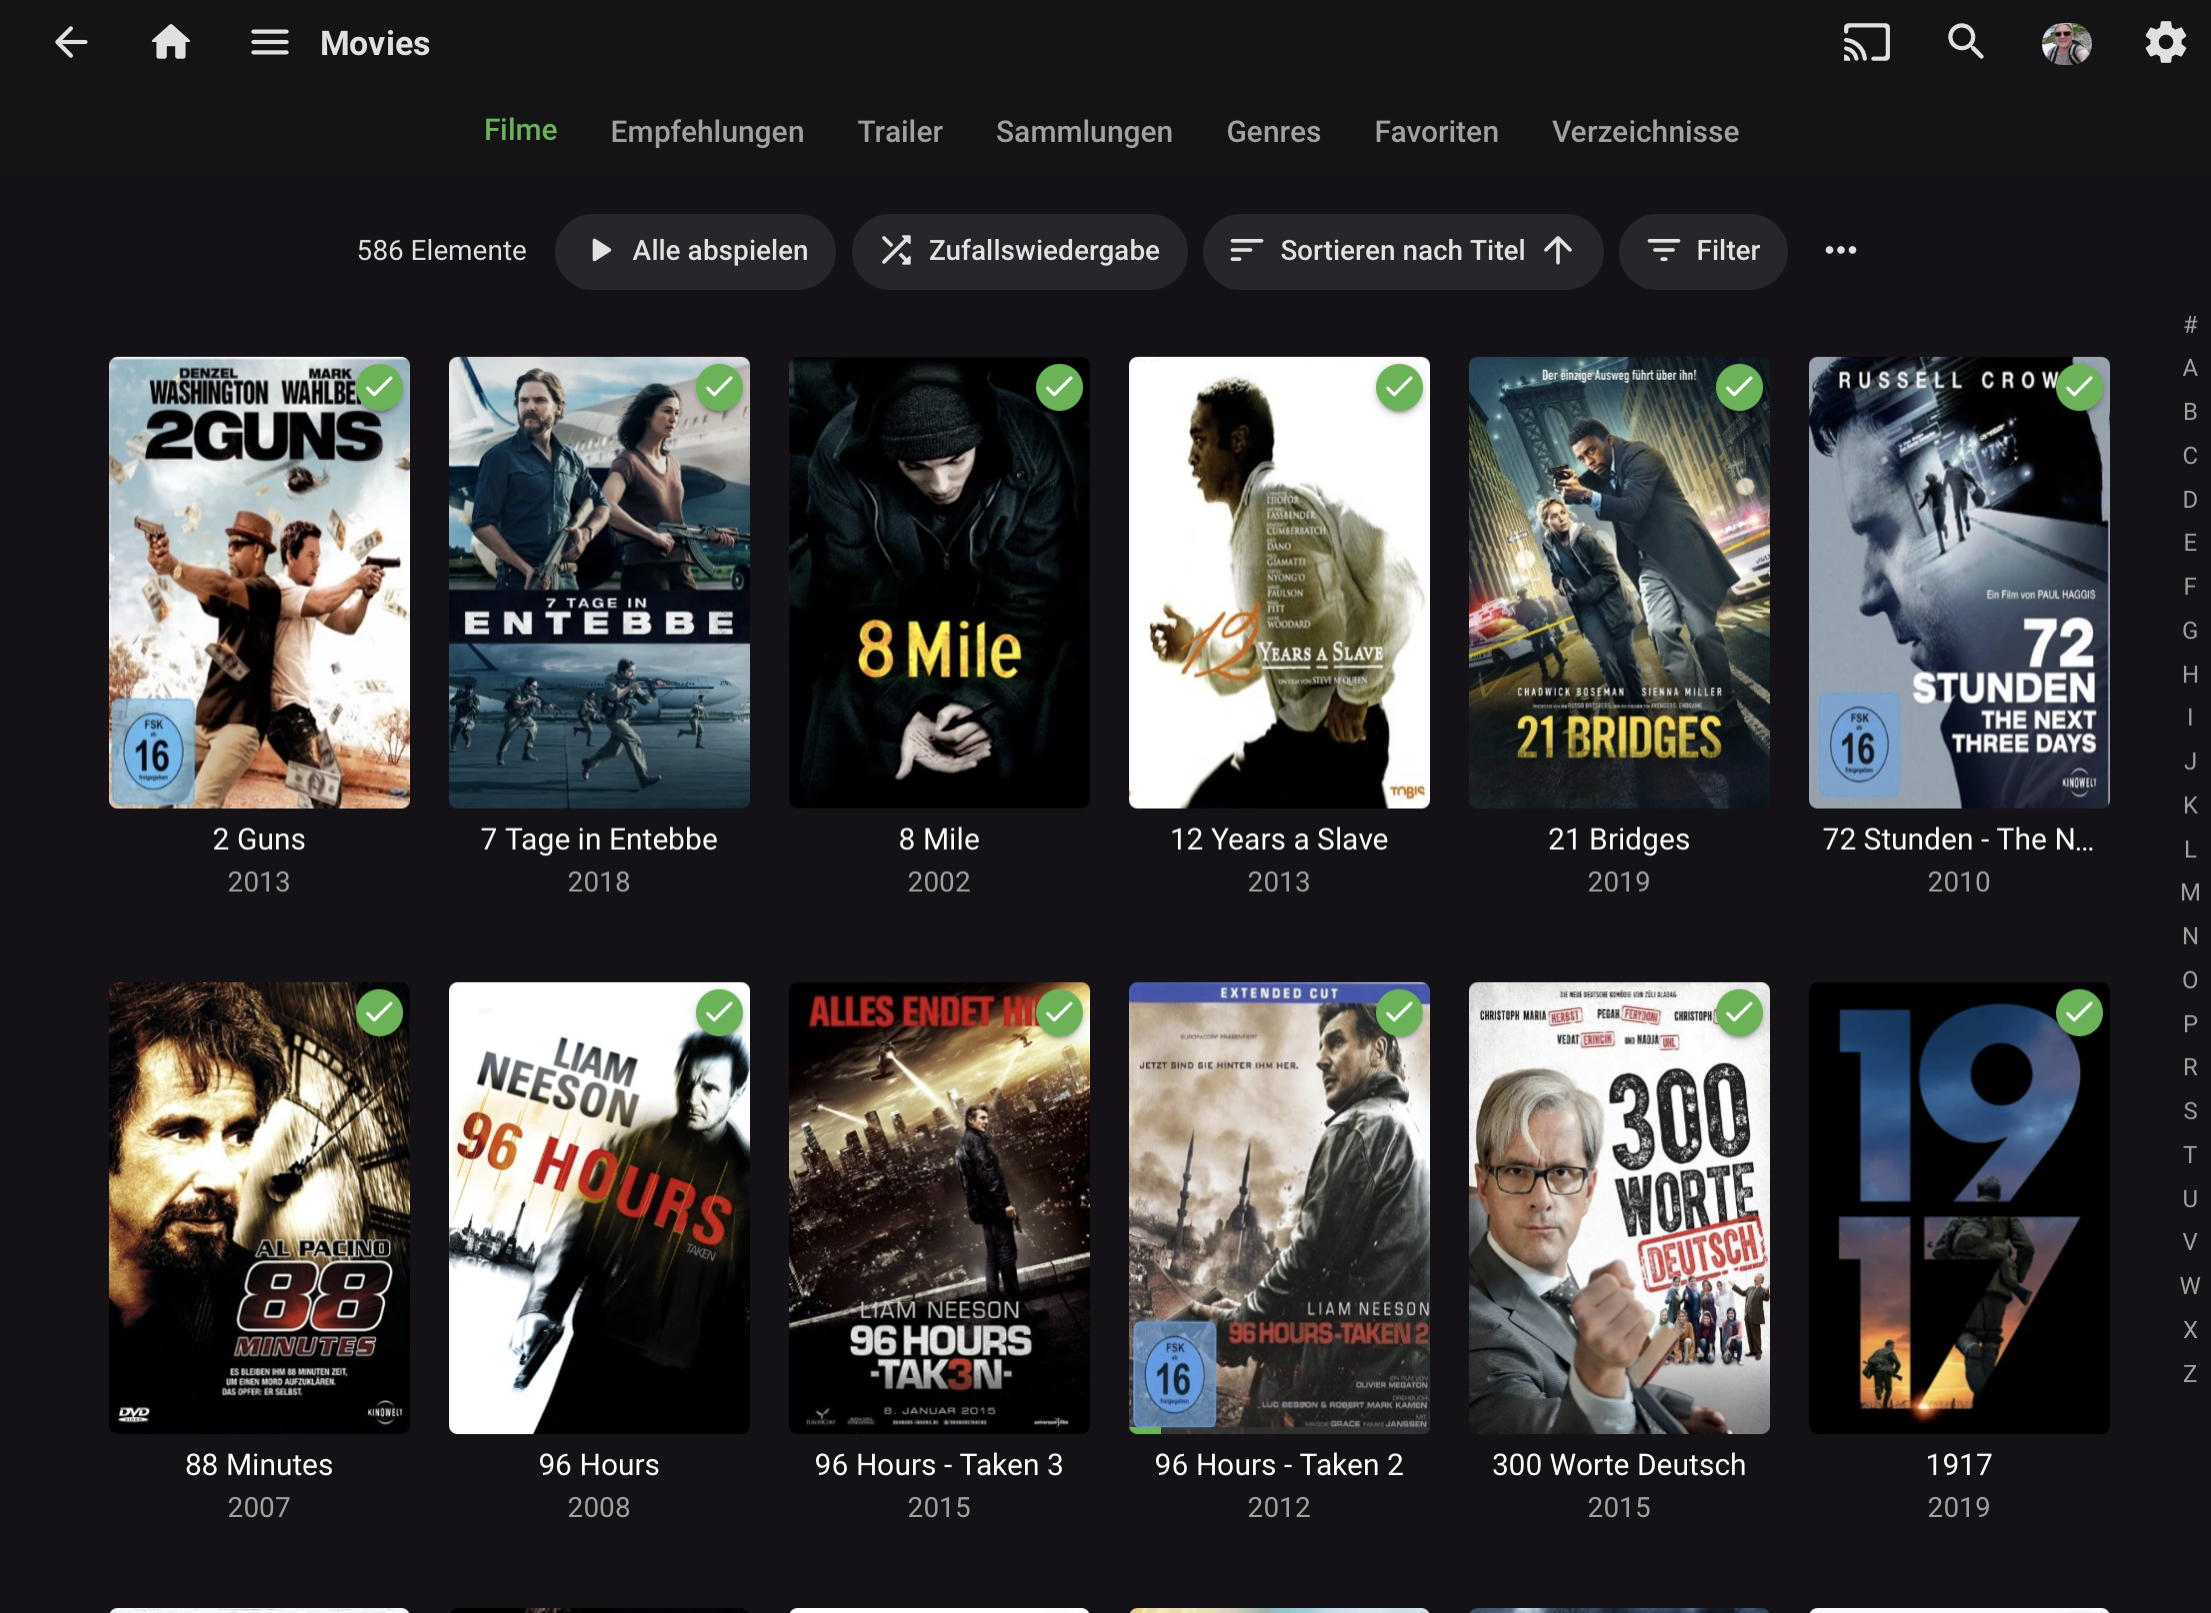Click the 96 Hours title text
The height and width of the screenshot is (1613, 2211).
tap(599, 1465)
